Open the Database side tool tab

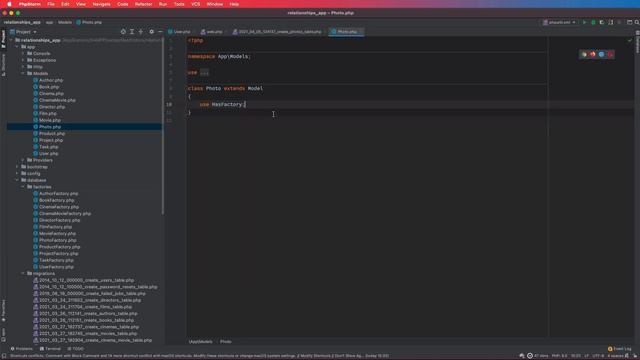(x=637, y=42)
